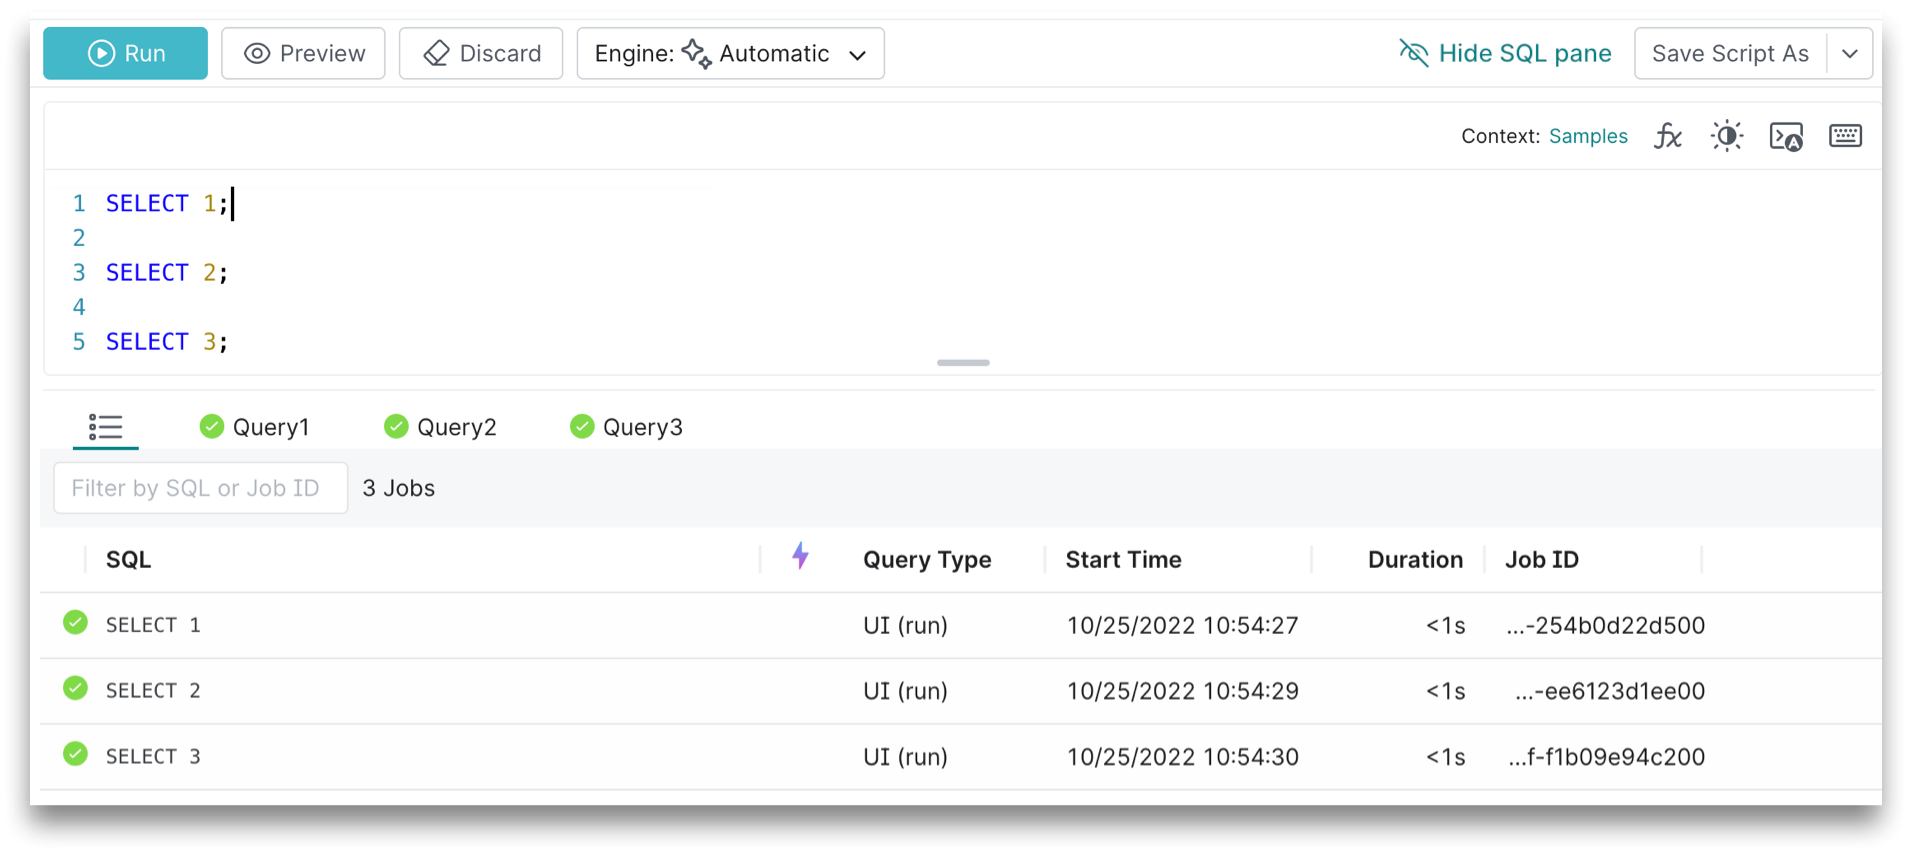Run the SQL script
This screenshot has height=856, width=1912.
(126, 53)
